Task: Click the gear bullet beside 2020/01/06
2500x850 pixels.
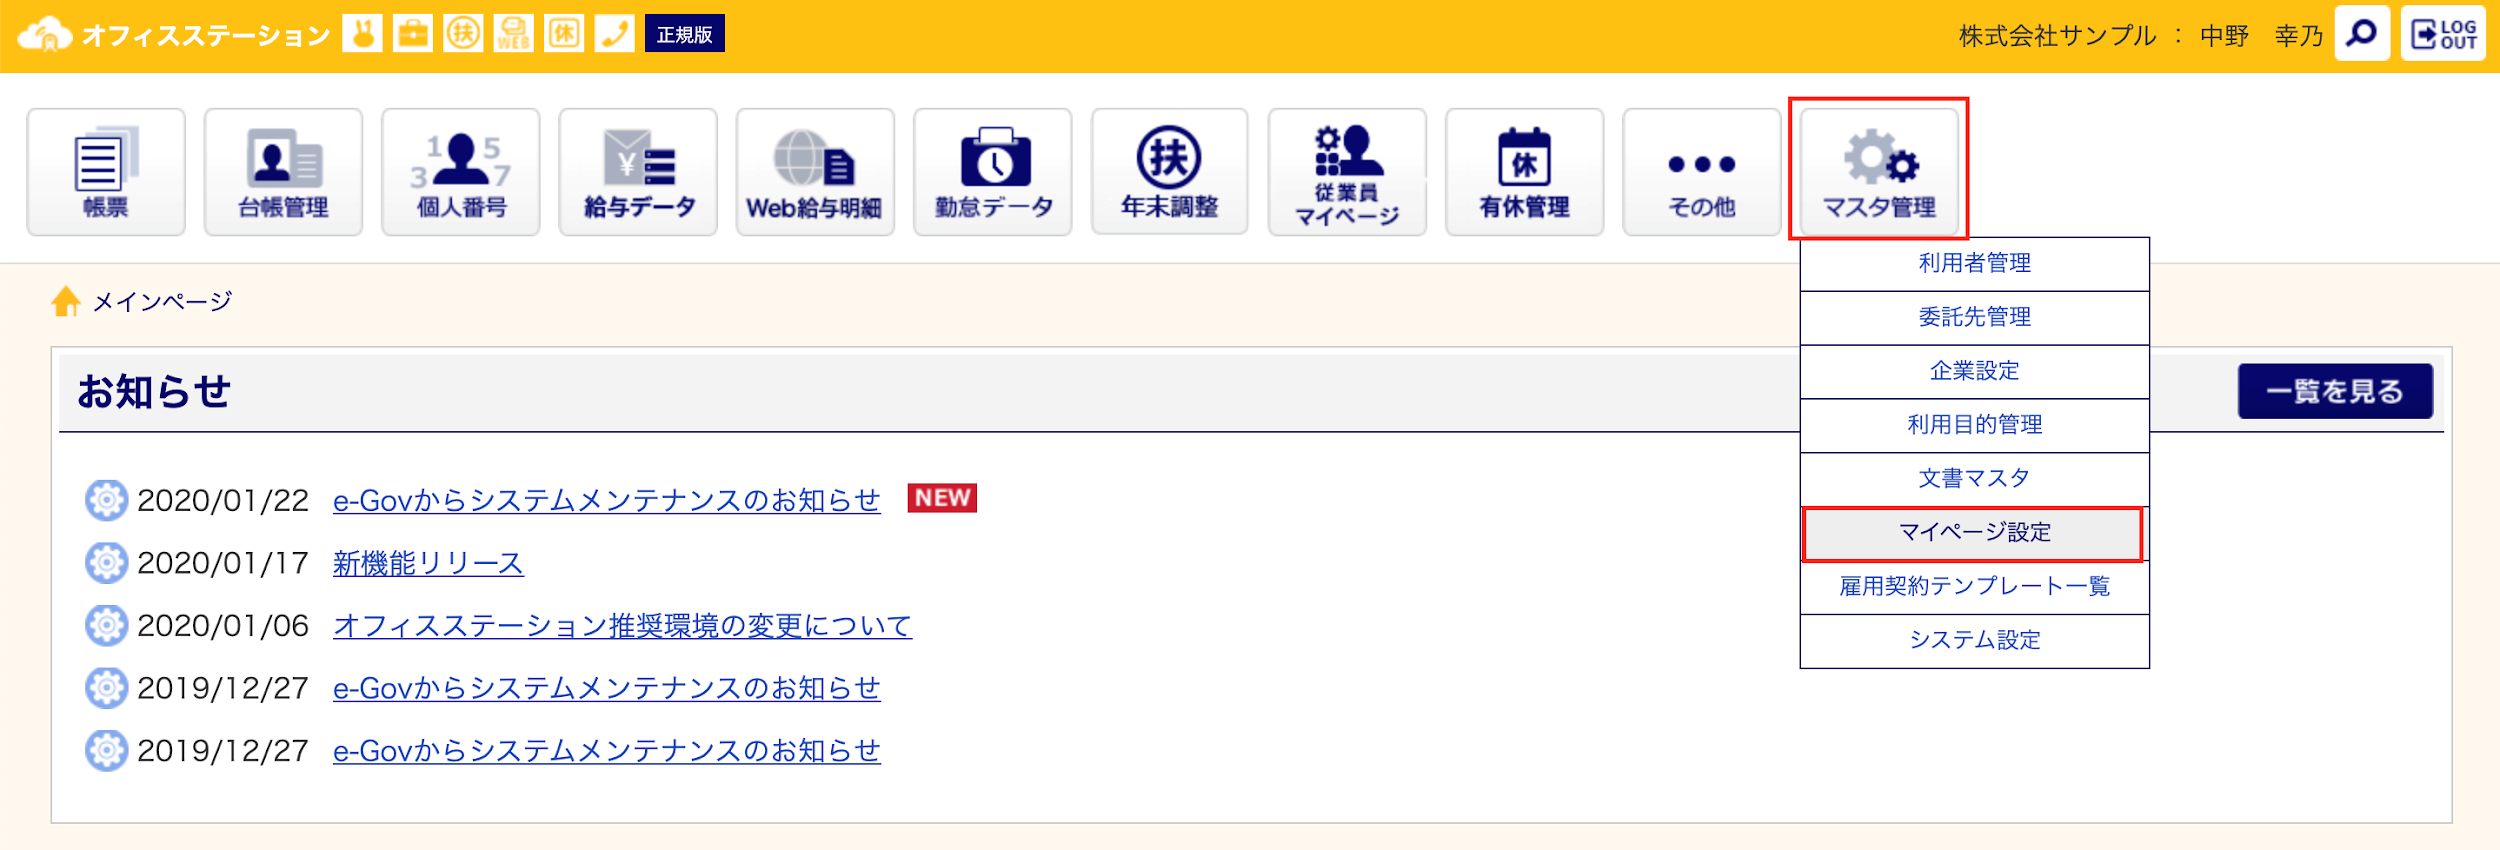Action: (106, 626)
